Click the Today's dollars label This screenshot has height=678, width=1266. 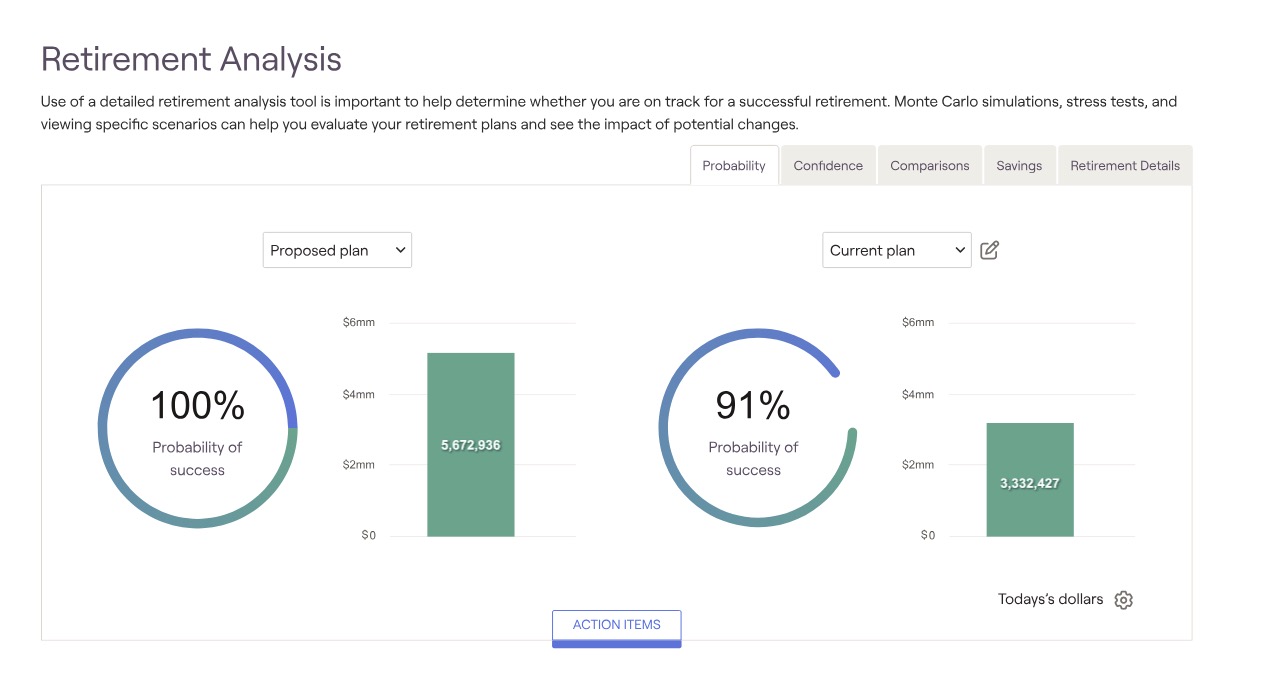1050,599
